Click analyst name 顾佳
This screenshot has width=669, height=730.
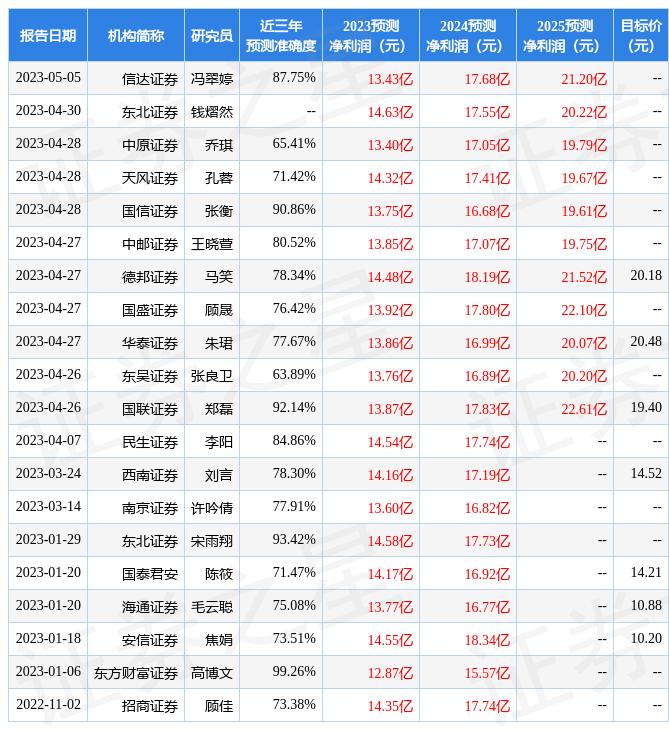[219, 707]
